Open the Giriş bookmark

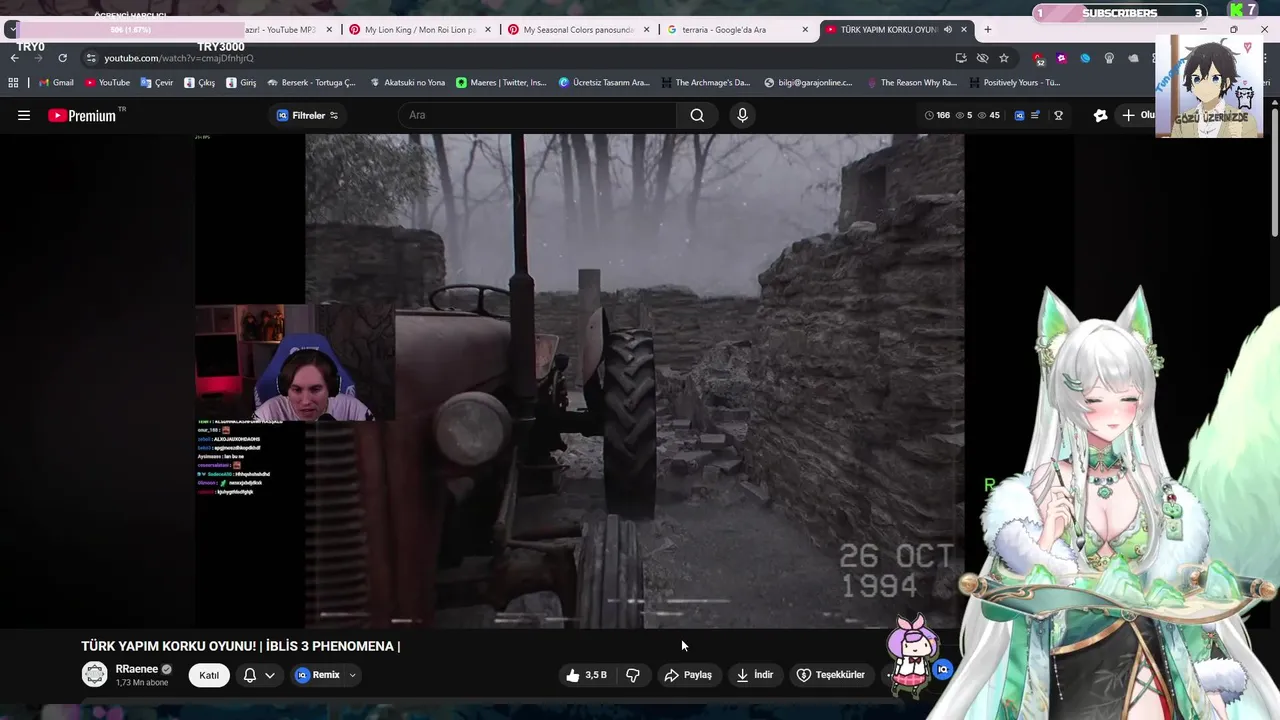[x=241, y=83]
